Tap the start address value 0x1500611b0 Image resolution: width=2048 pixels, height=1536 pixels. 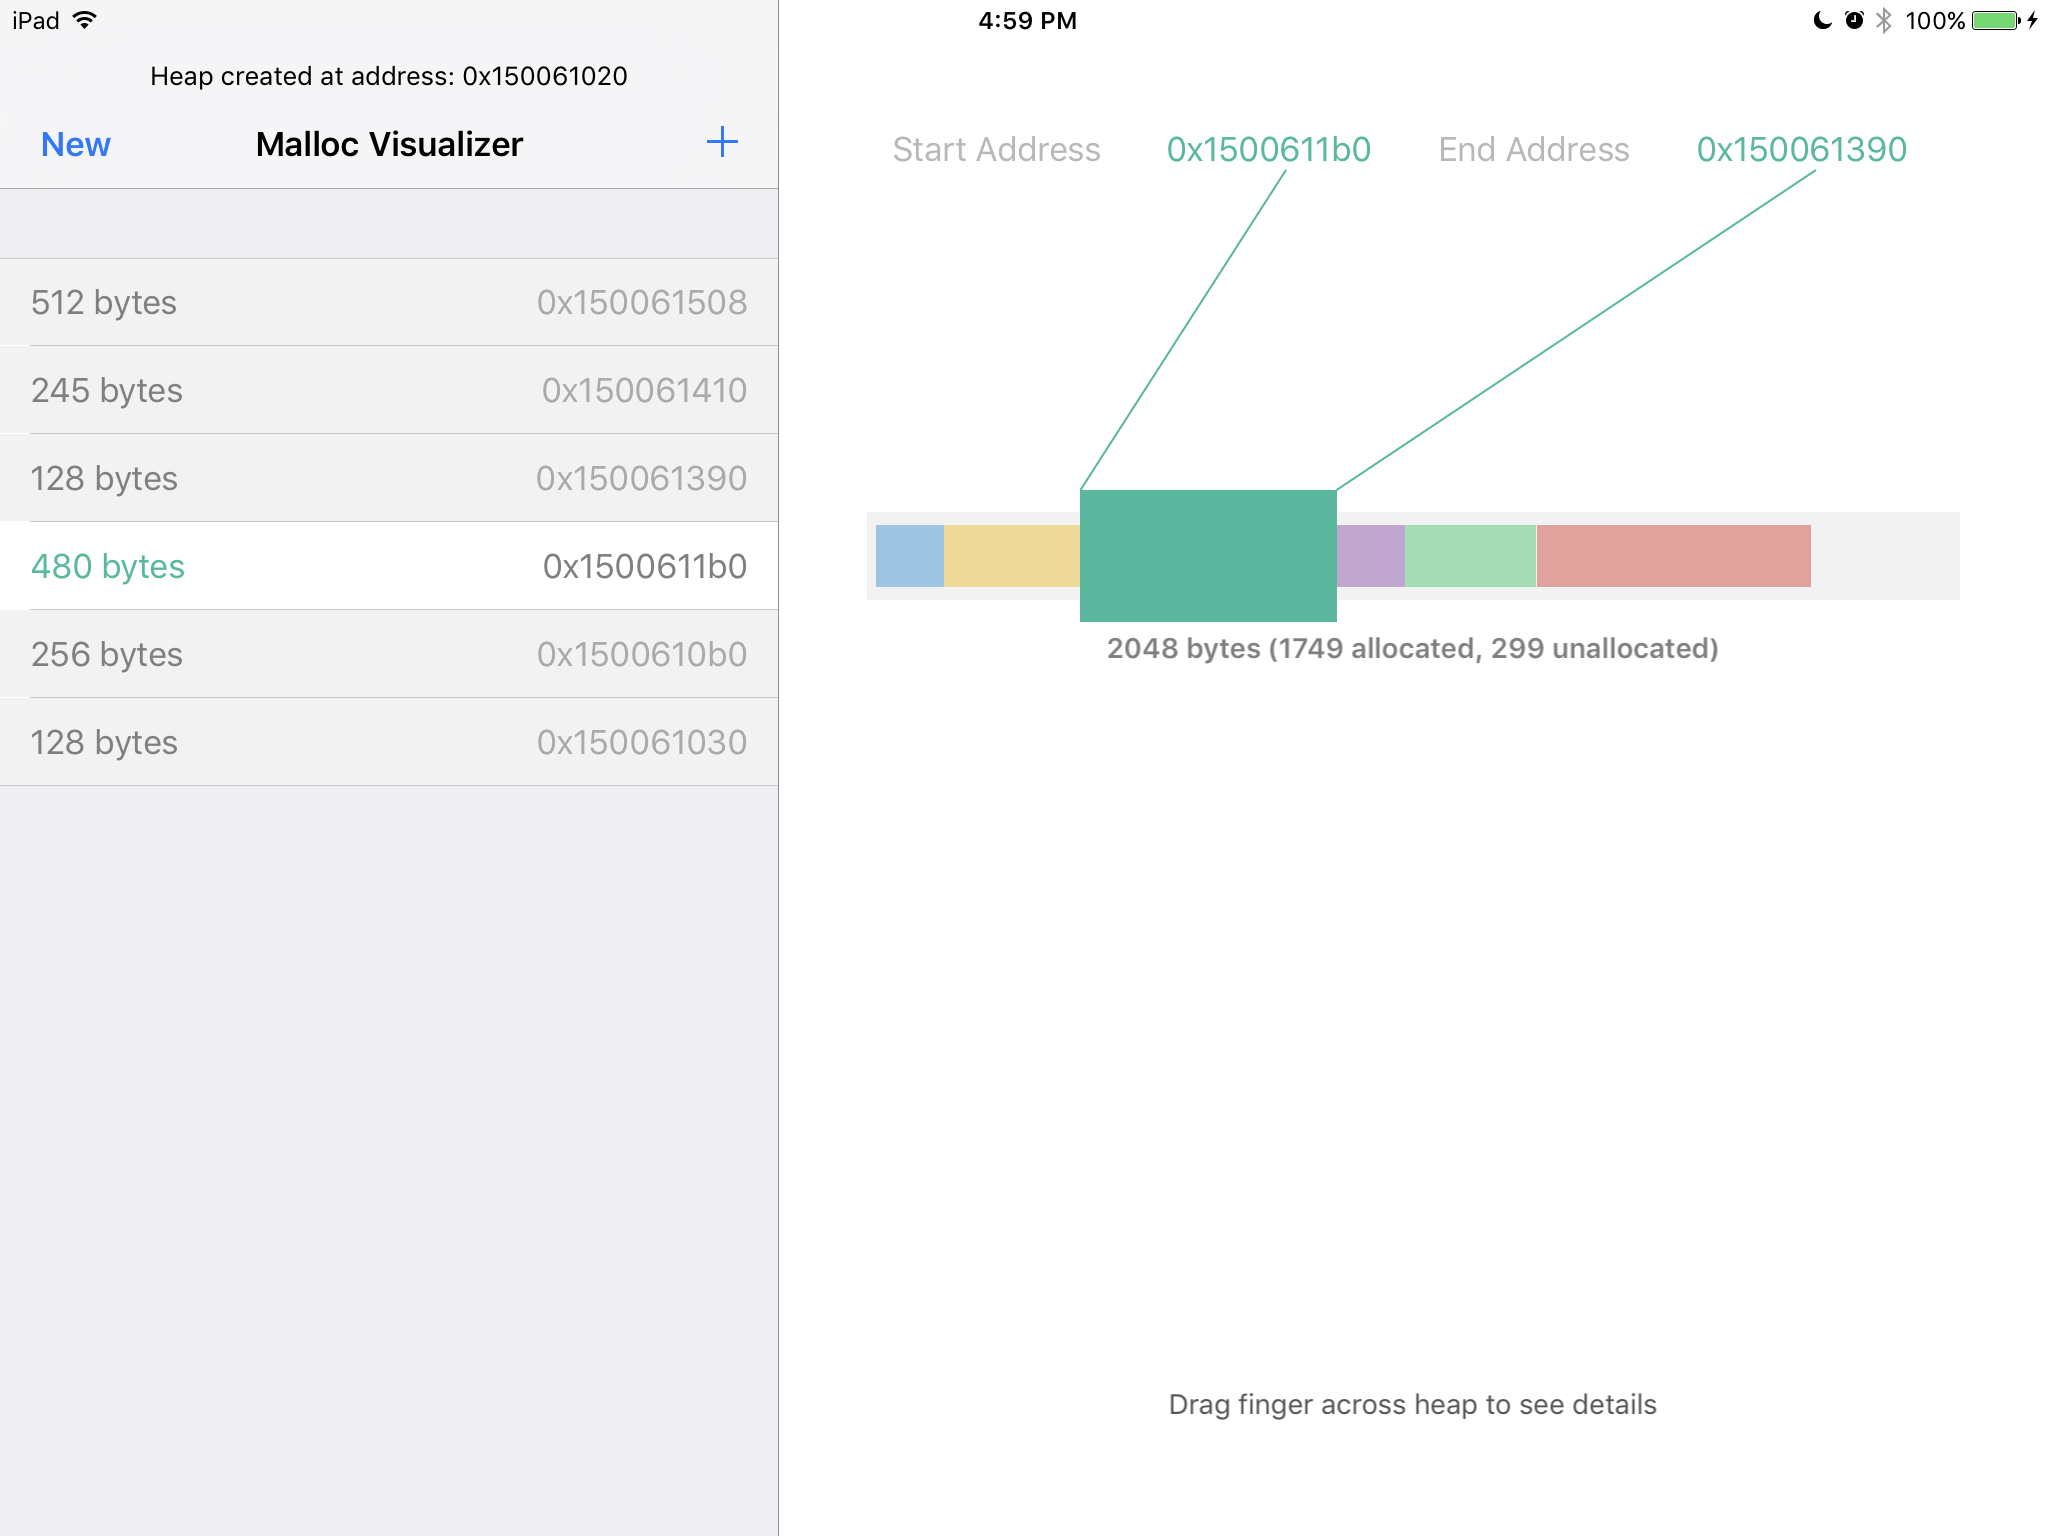pyautogui.click(x=1268, y=150)
